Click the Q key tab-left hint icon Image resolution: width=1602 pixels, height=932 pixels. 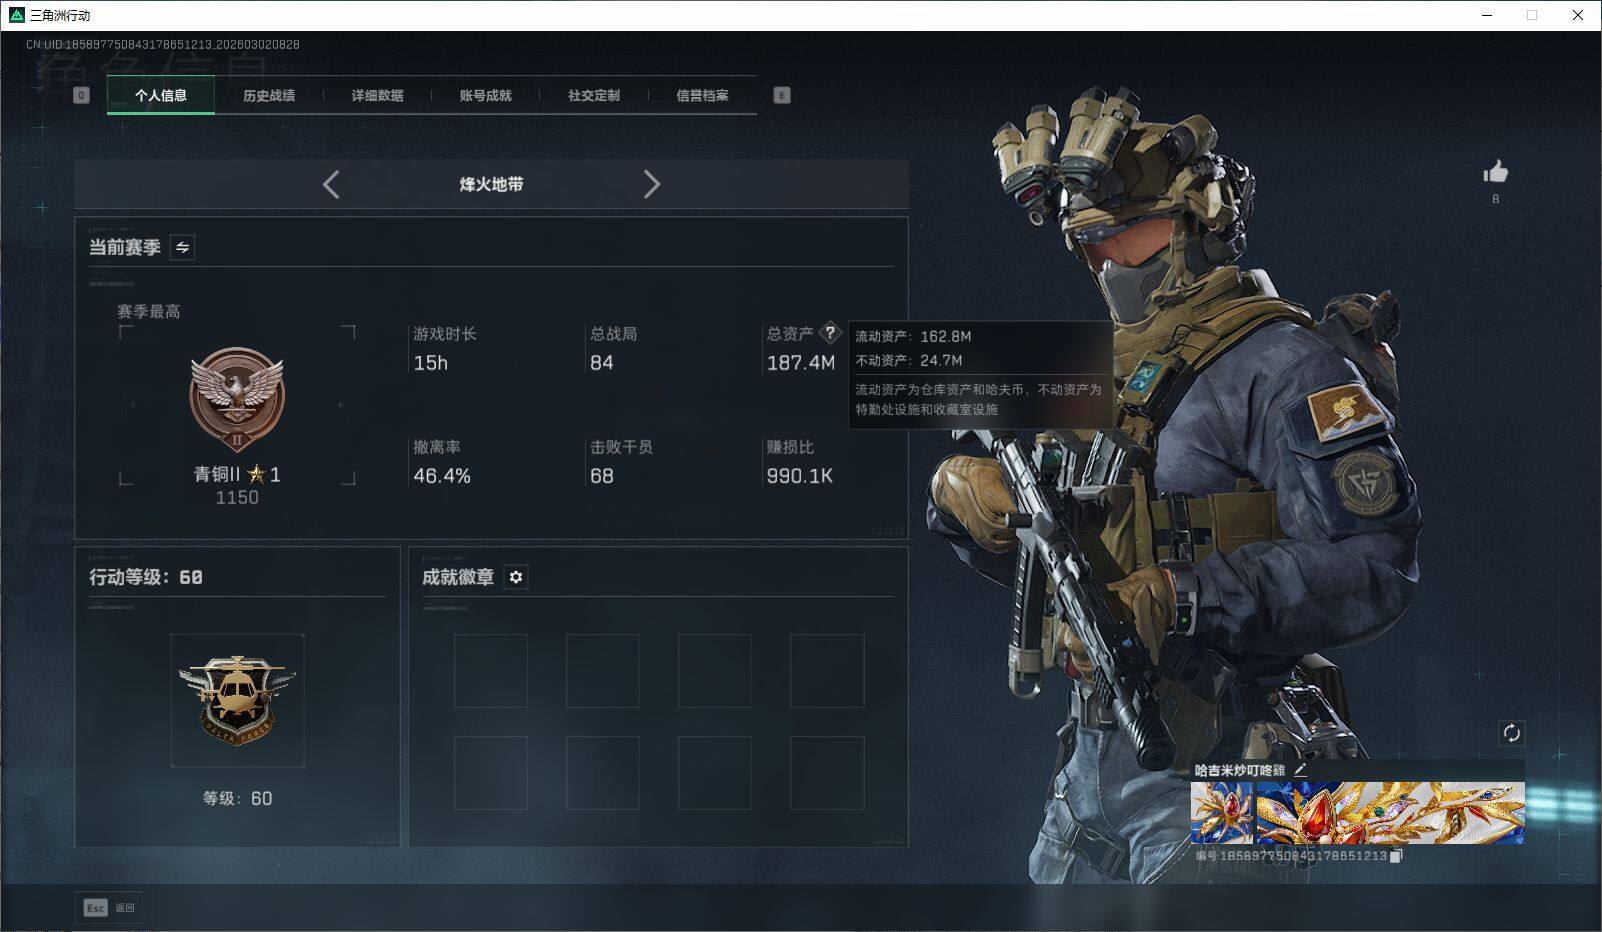pyautogui.click(x=82, y=95)
